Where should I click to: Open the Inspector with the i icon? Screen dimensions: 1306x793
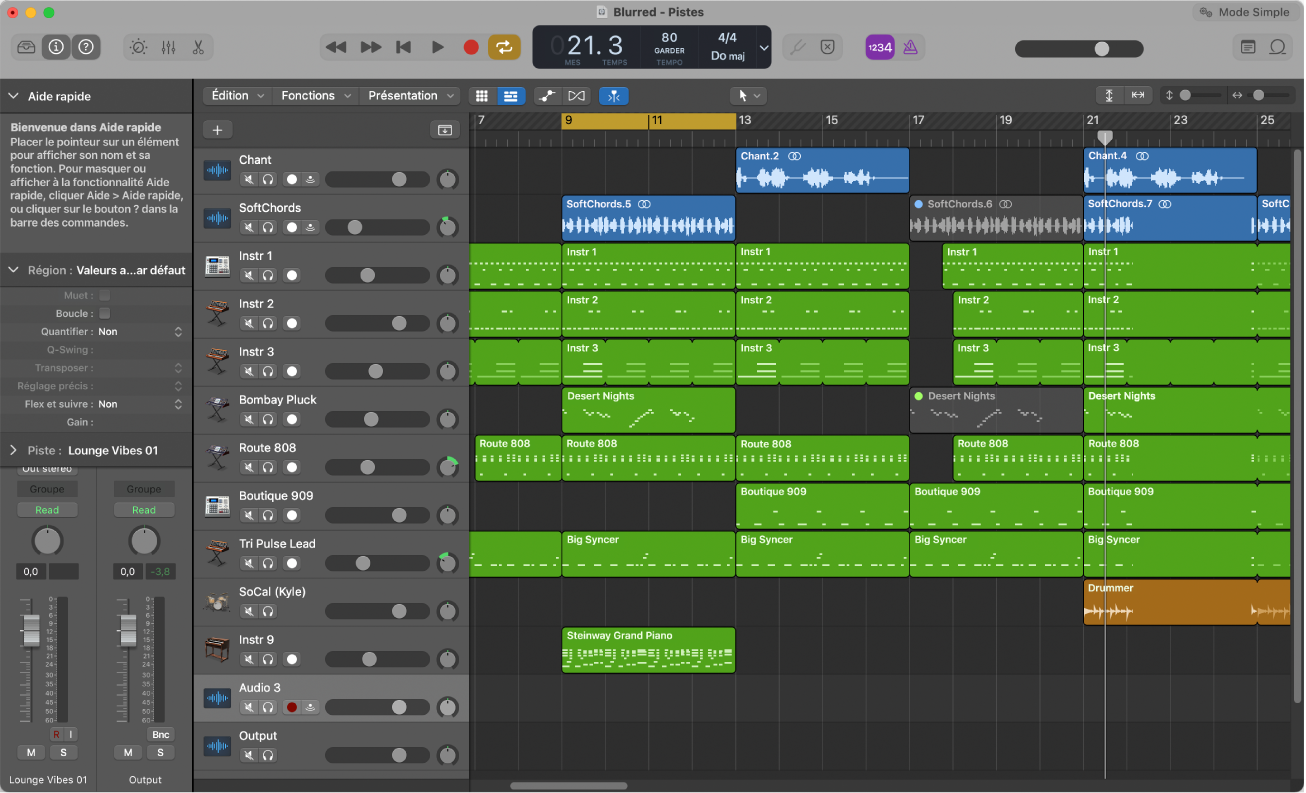56,47
